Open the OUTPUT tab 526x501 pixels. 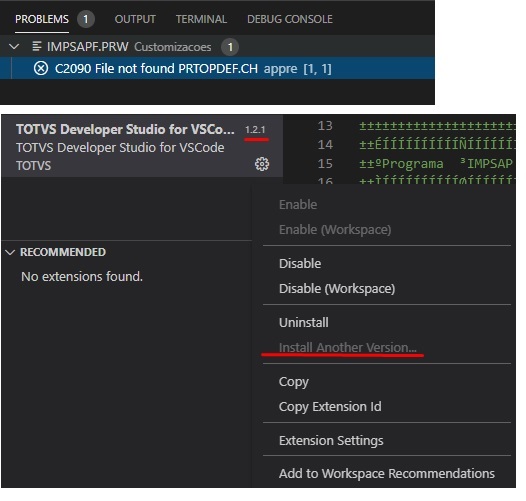tap(135, 19)
